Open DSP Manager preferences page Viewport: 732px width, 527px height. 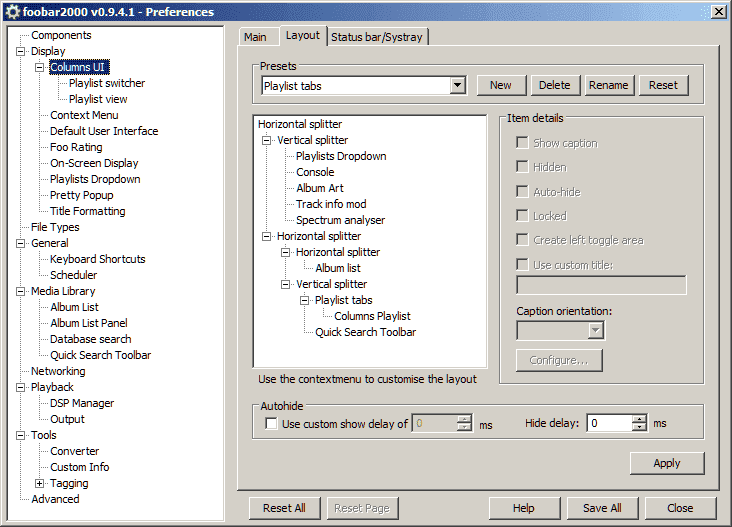click(82, 403)
